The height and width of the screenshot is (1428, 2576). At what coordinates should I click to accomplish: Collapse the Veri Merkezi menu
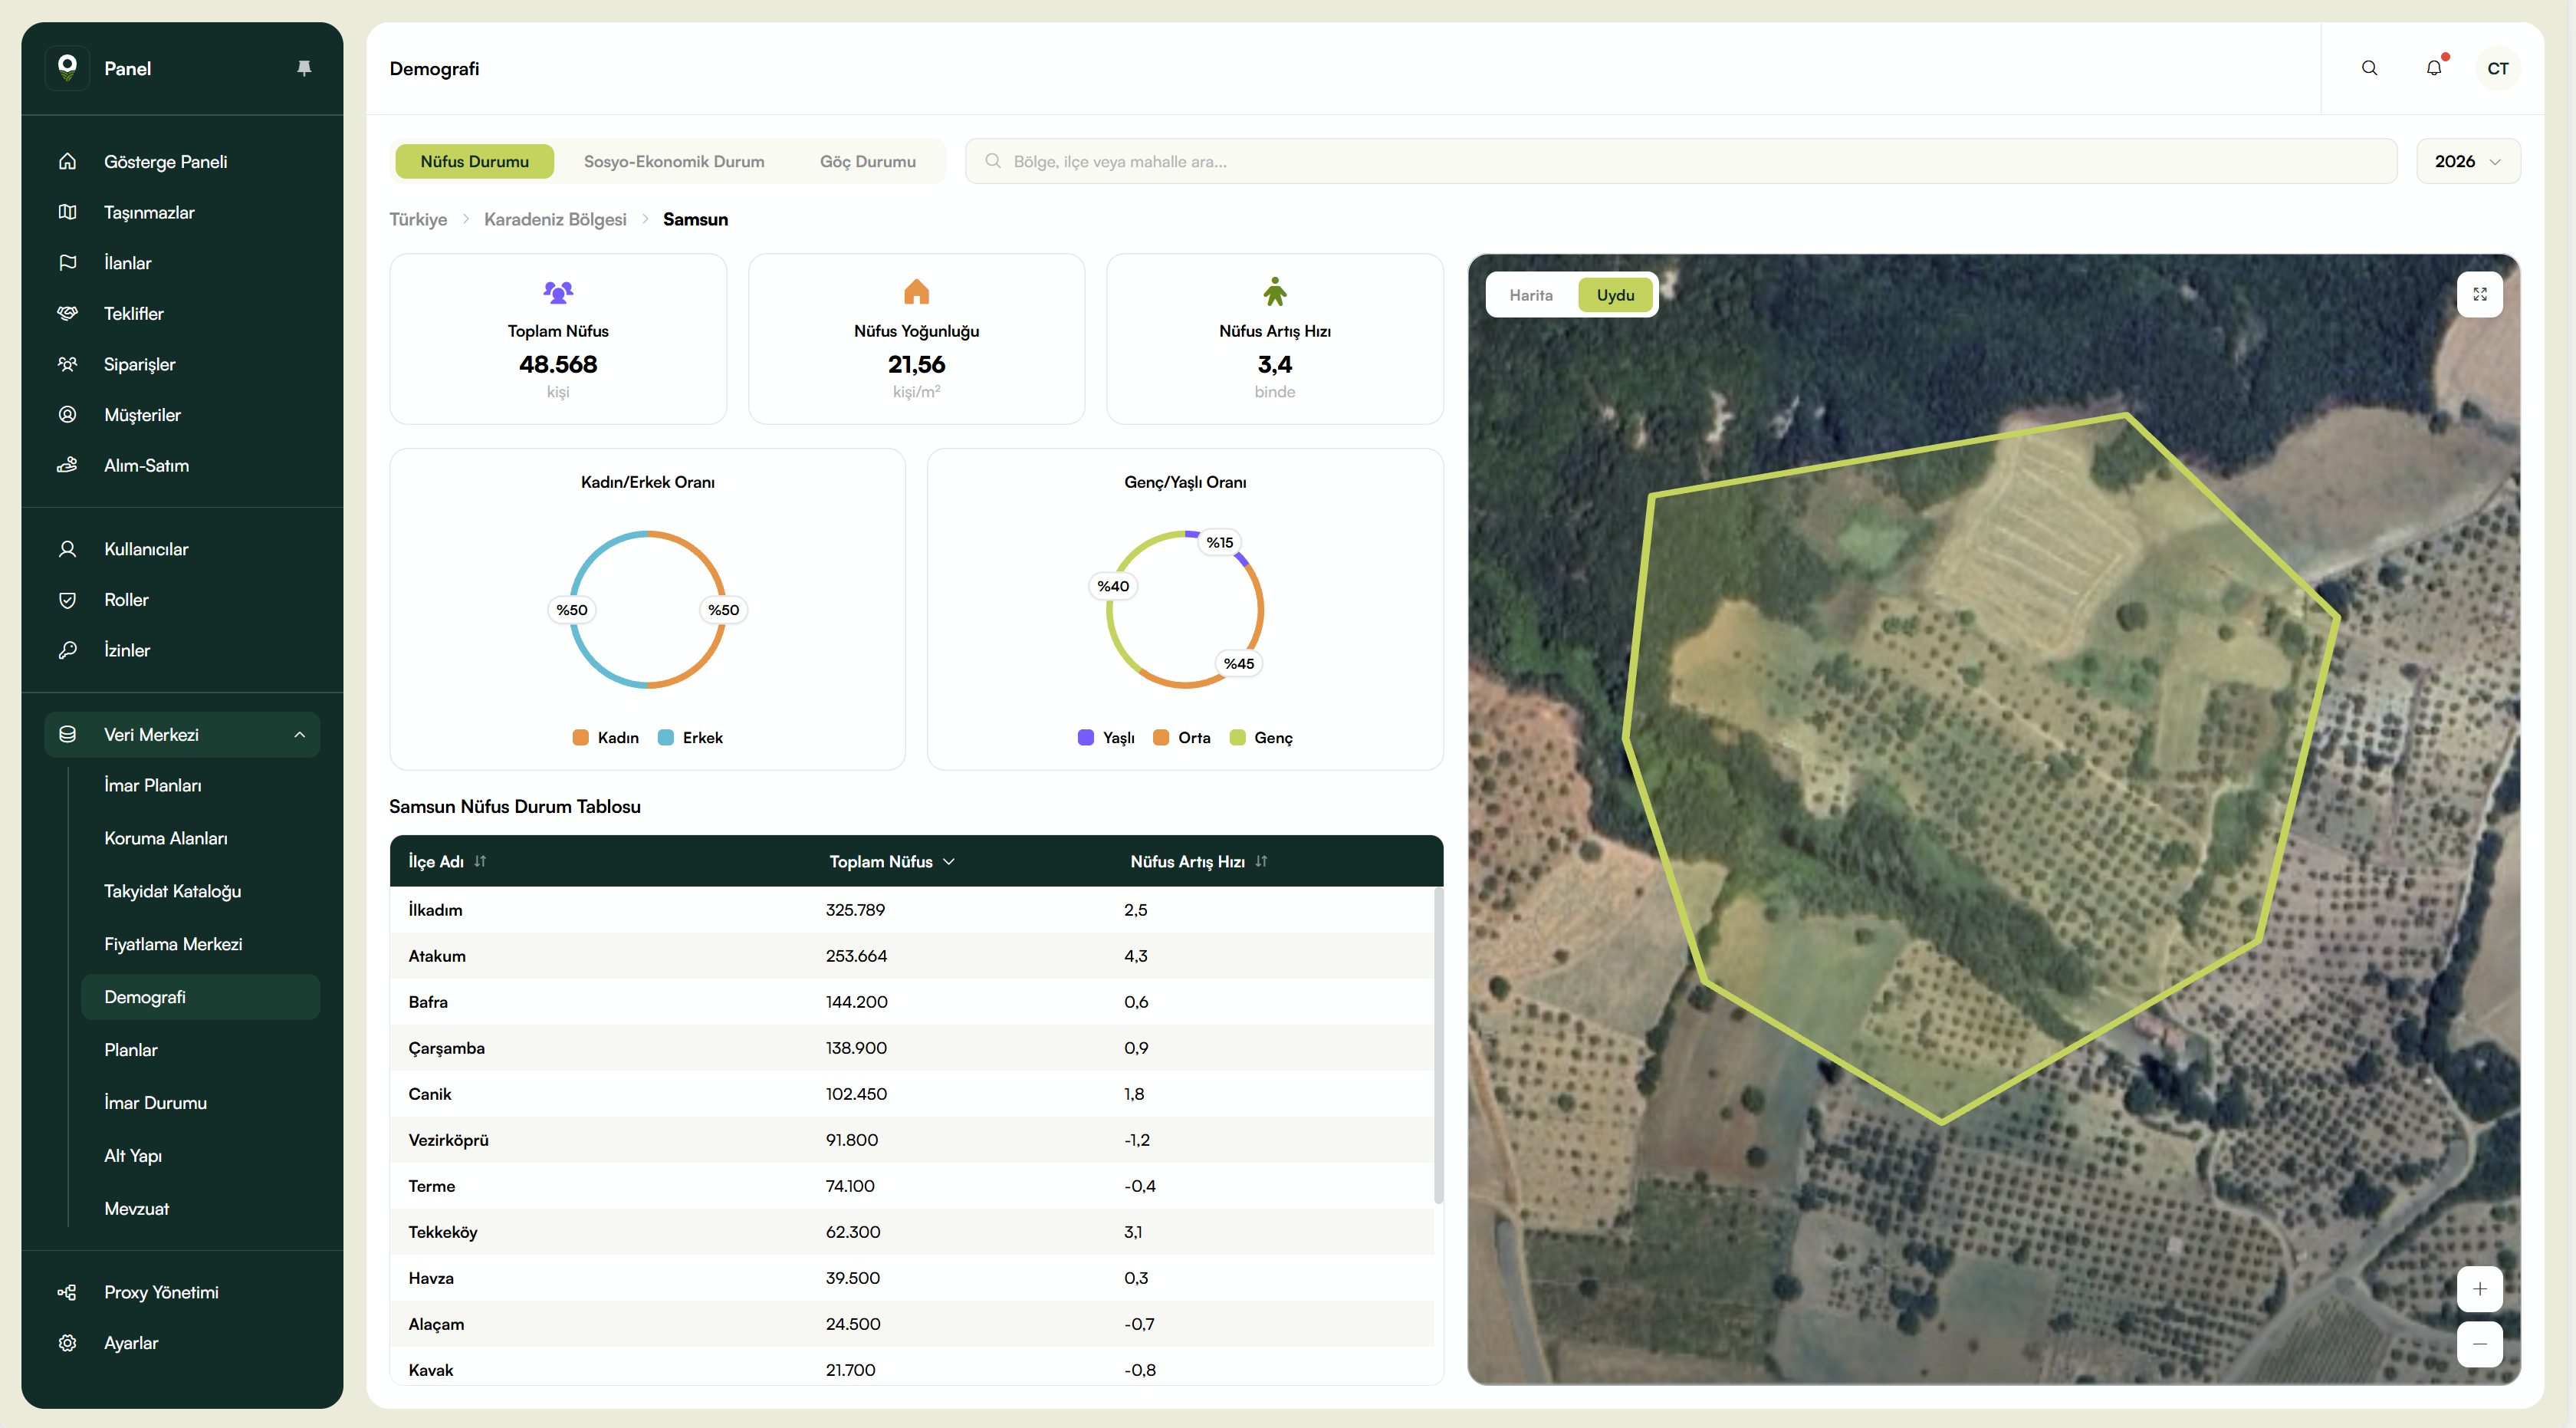182,734
